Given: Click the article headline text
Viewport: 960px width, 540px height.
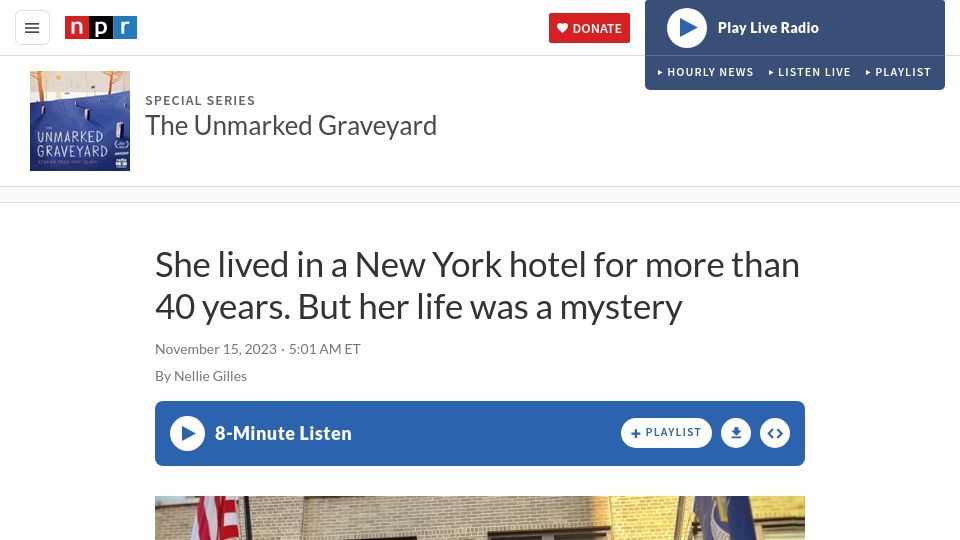Looking at the screenshot, I should tap(477, 286).
